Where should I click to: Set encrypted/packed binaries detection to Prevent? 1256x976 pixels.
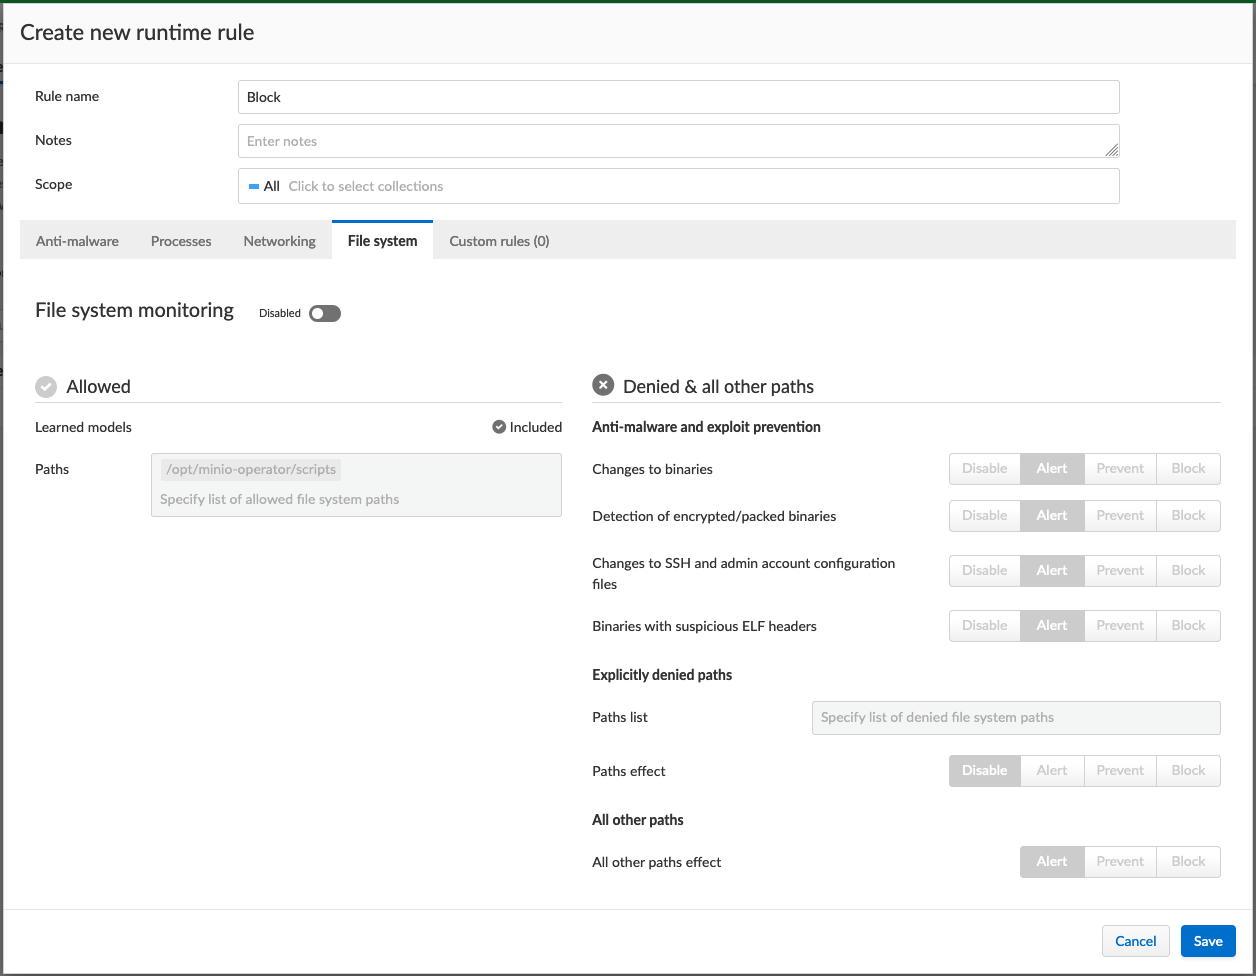[x=1120, y=515]
